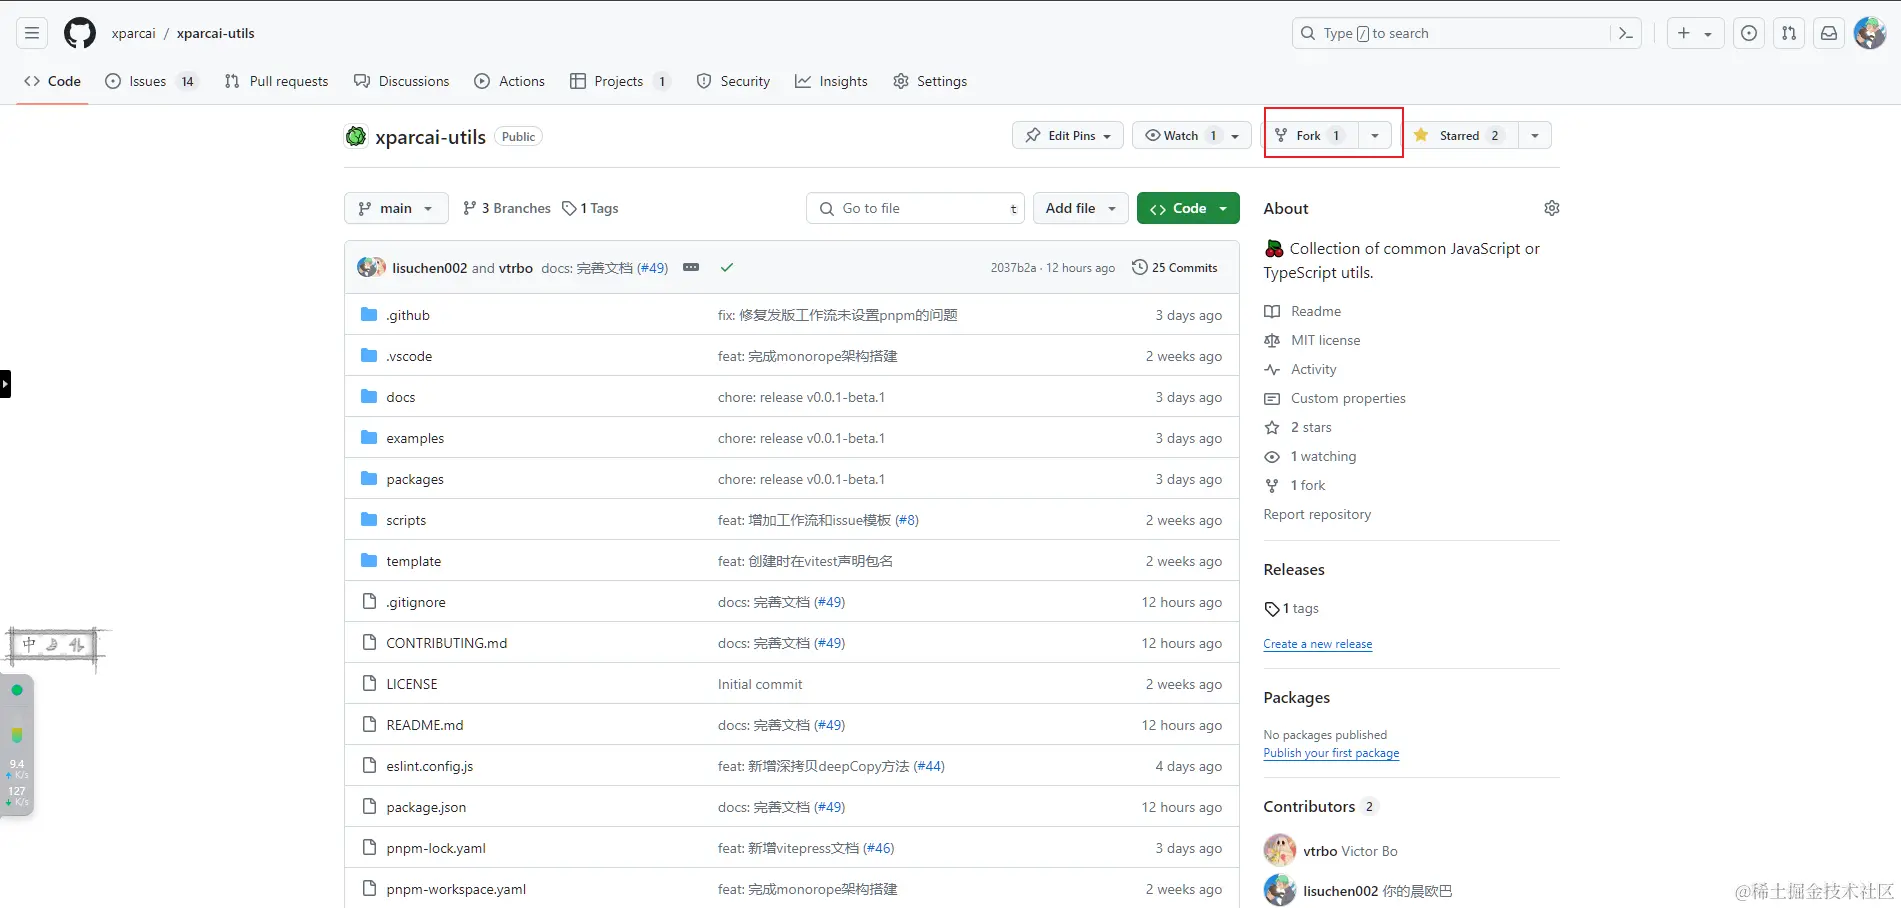Click the header search box
Image resolution: width=1901 pixels, height=908 pixels.
(1466, 33)
